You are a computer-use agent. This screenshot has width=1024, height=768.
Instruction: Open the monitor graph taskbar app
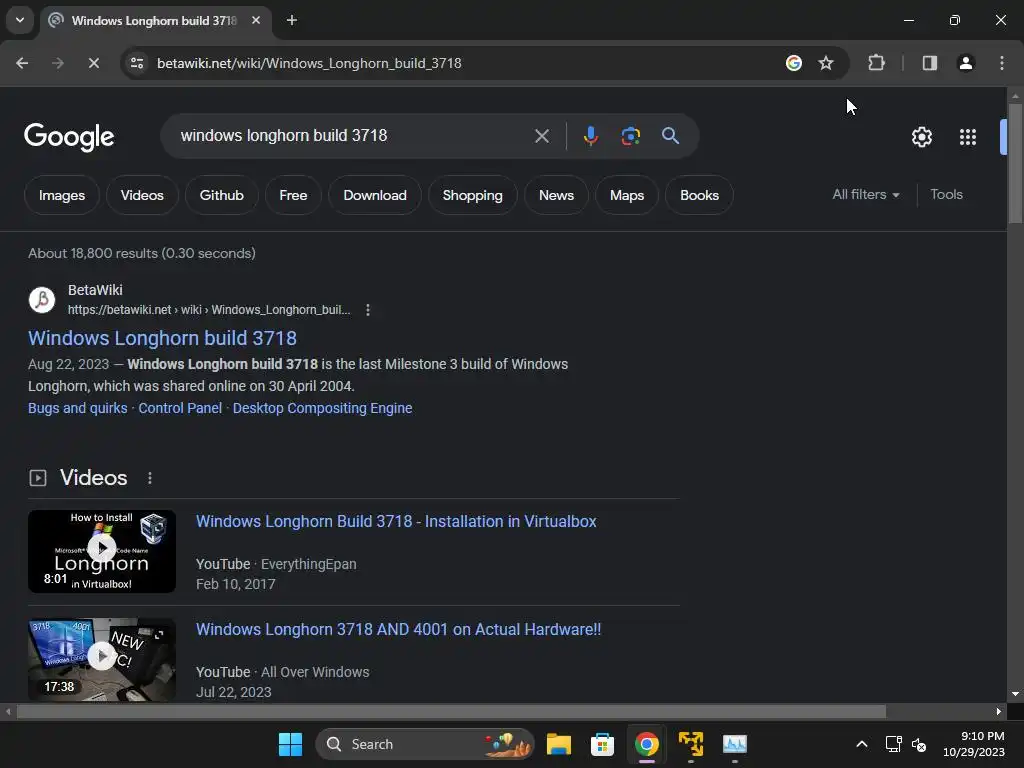coord(735,744)
